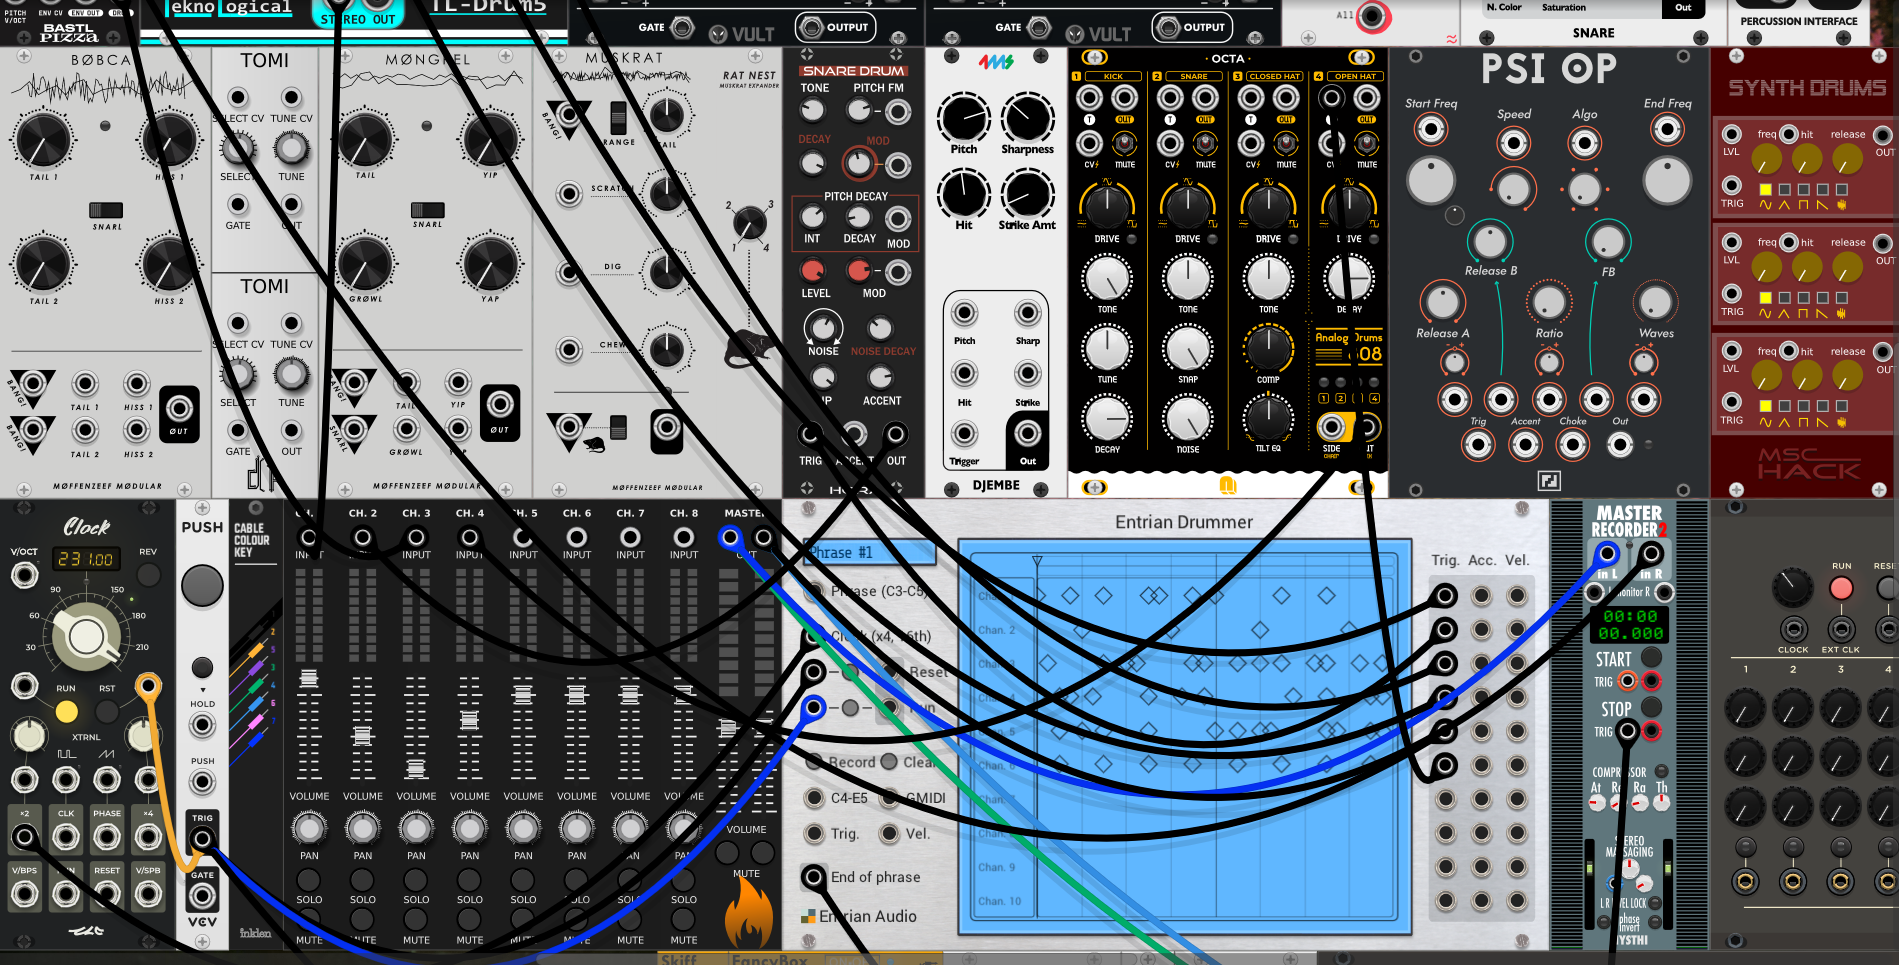This screenshot has width=1899, height=965.
Task: Flip the SNARE mute toggle switch on Octa
Action: click(x=1205, y=143)
